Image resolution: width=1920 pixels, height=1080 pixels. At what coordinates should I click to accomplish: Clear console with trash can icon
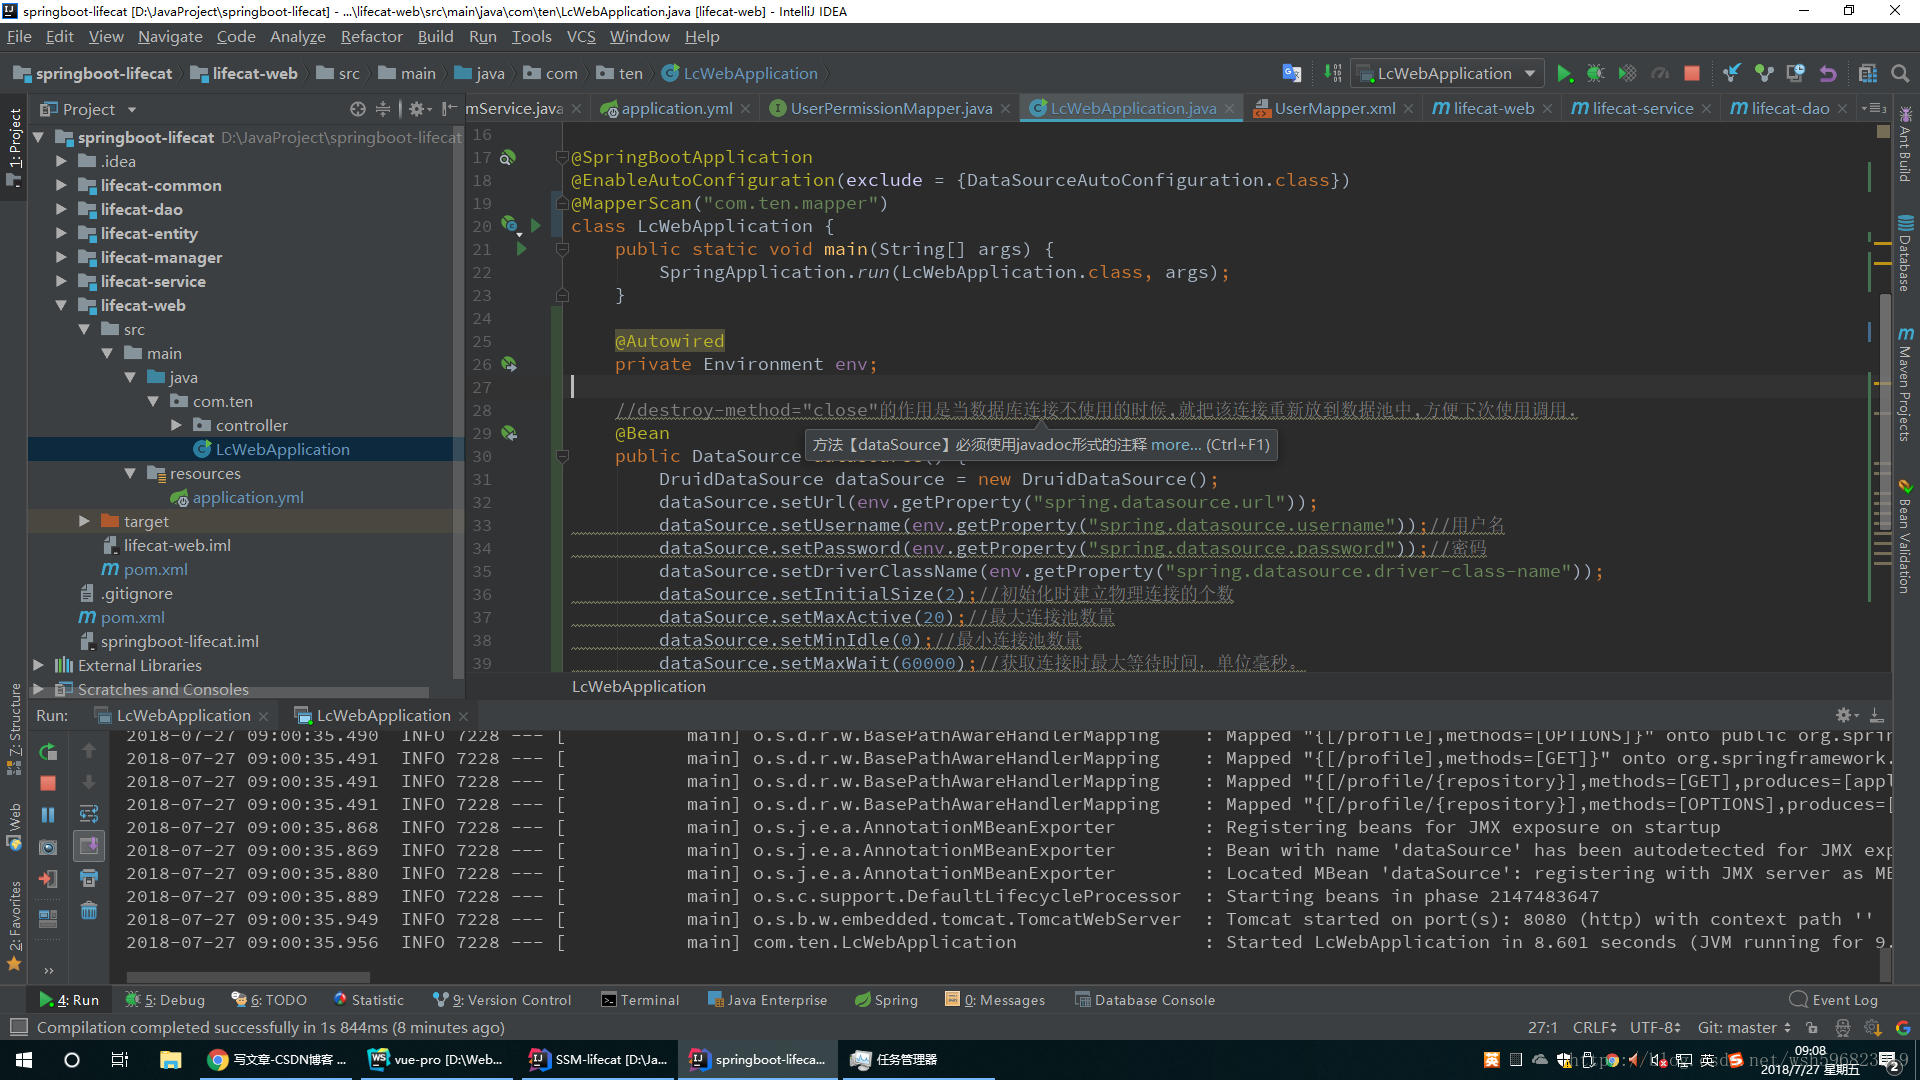[x=89, y=911]
